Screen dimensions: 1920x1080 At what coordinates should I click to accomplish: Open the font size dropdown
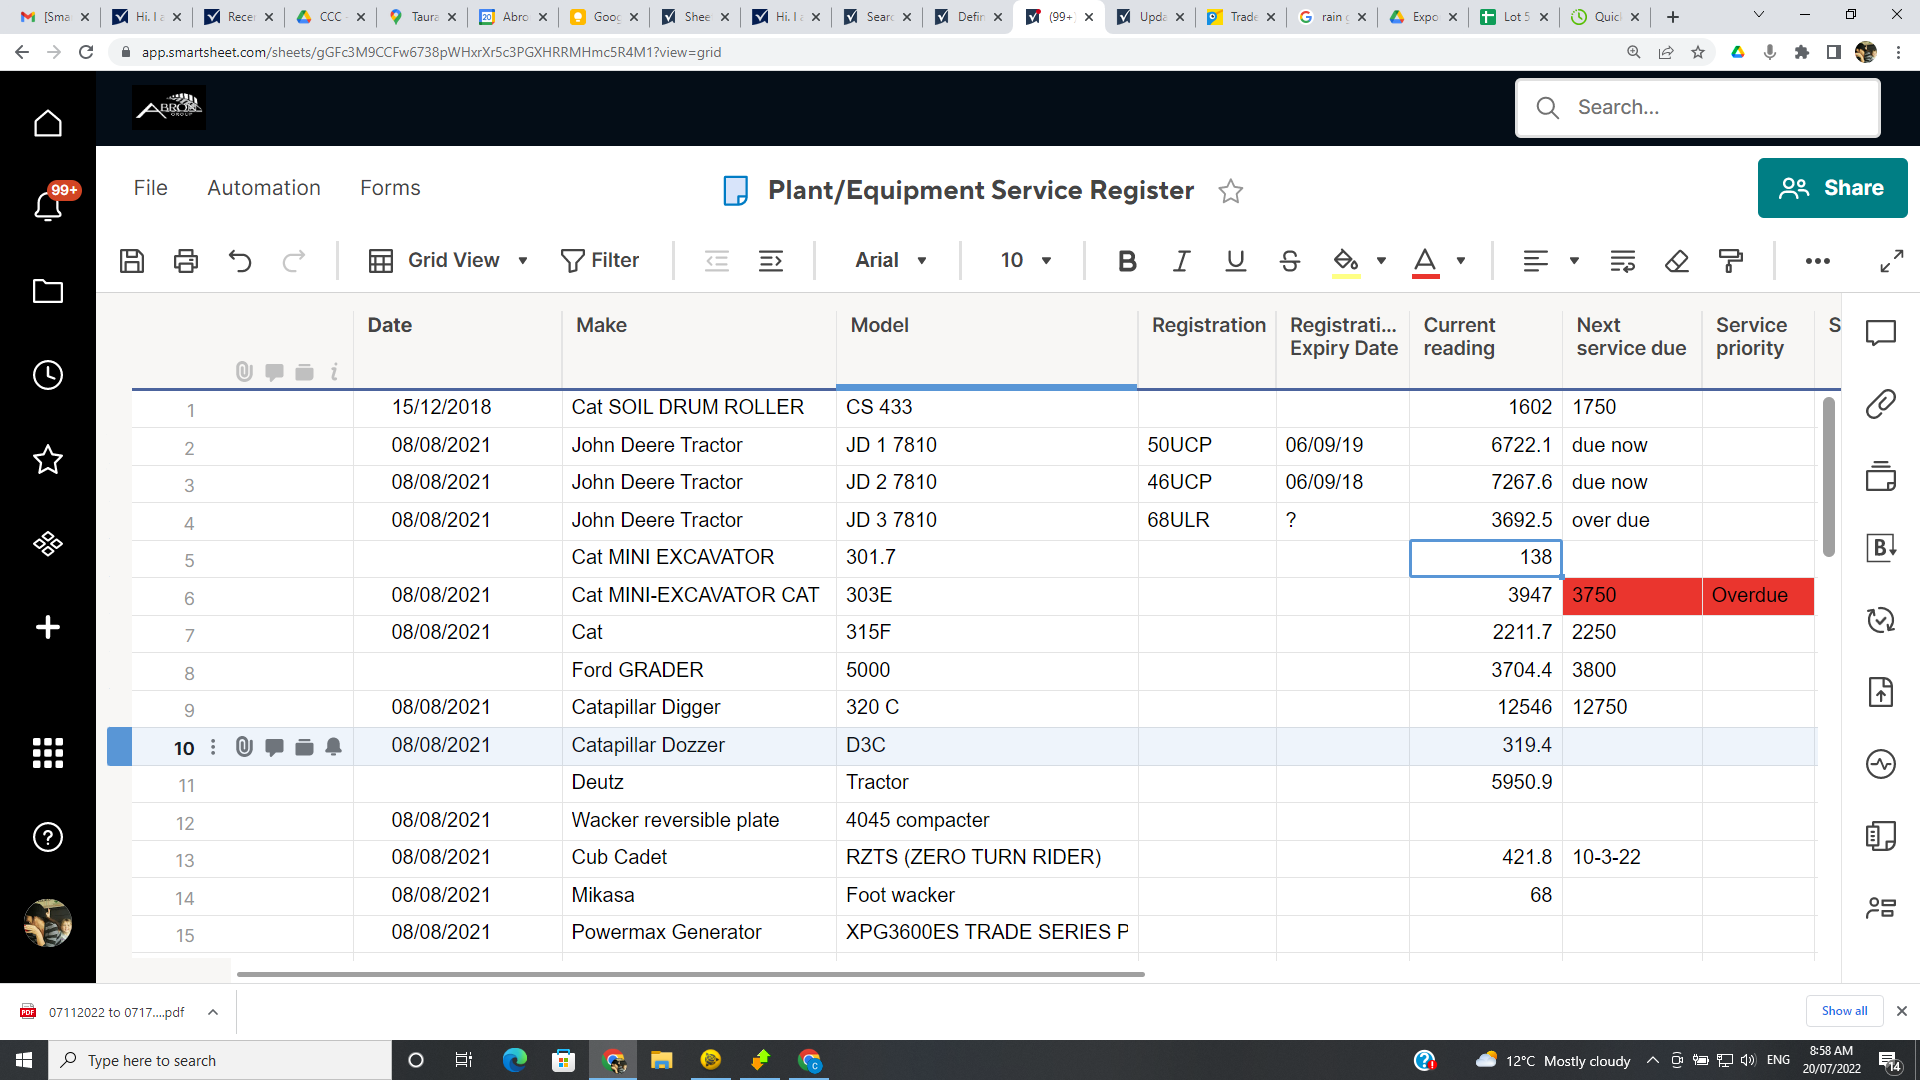(x=1022, y=260)
